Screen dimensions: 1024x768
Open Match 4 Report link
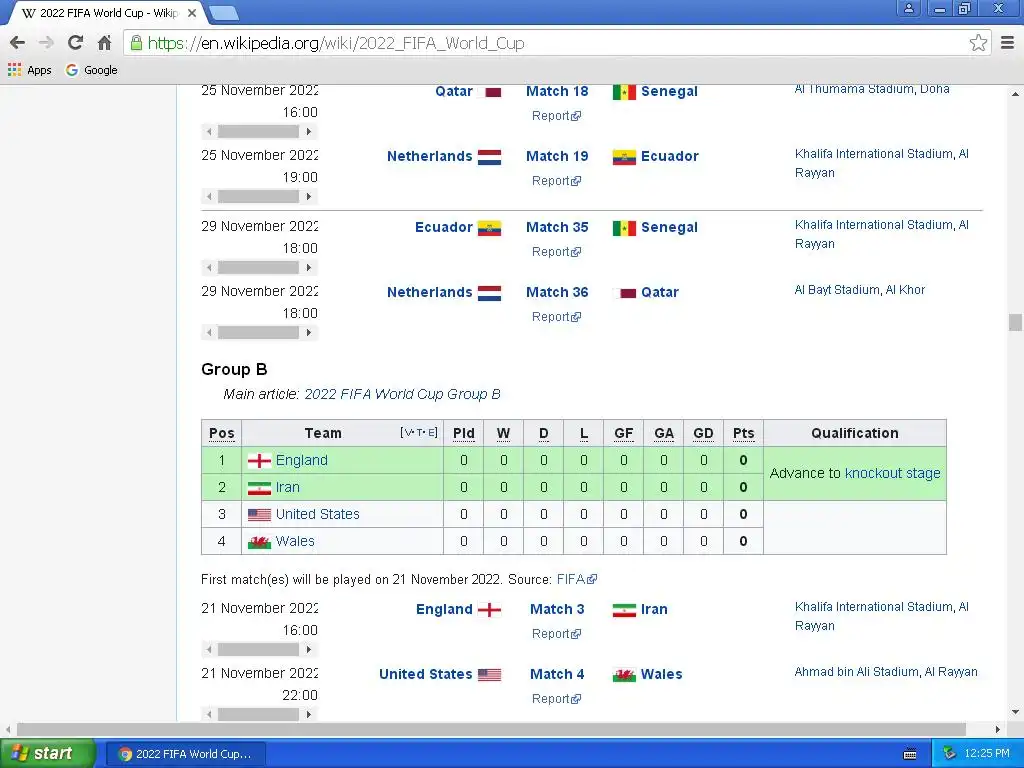coord(556,699)
